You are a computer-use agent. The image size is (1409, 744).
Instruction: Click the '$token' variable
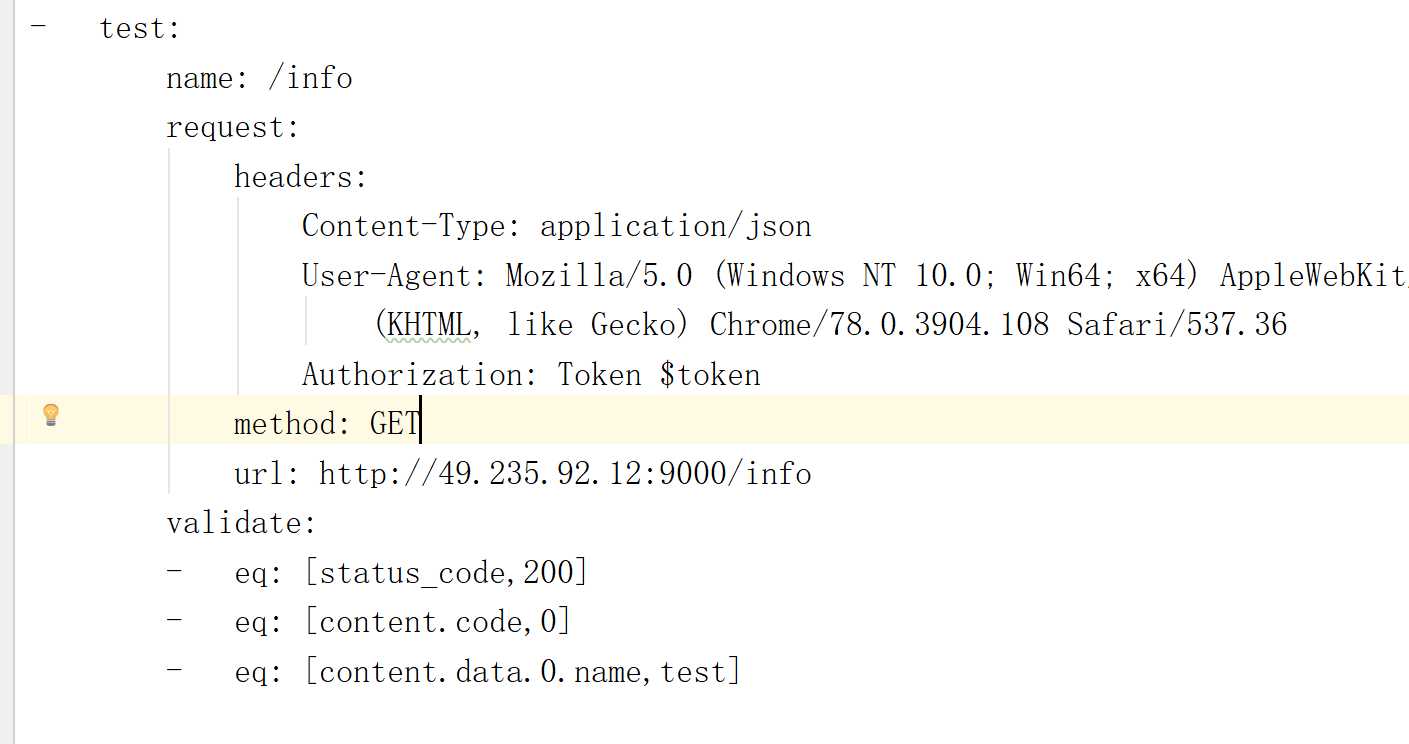[710, 375]
